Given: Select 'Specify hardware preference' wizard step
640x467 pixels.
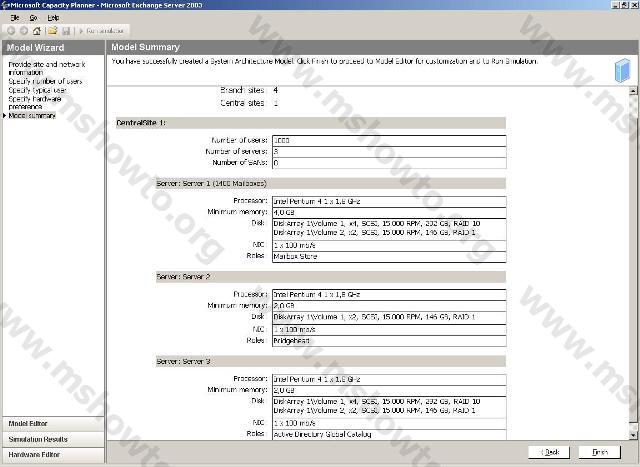Looking at the screenshot, I should tap(35, 102).
